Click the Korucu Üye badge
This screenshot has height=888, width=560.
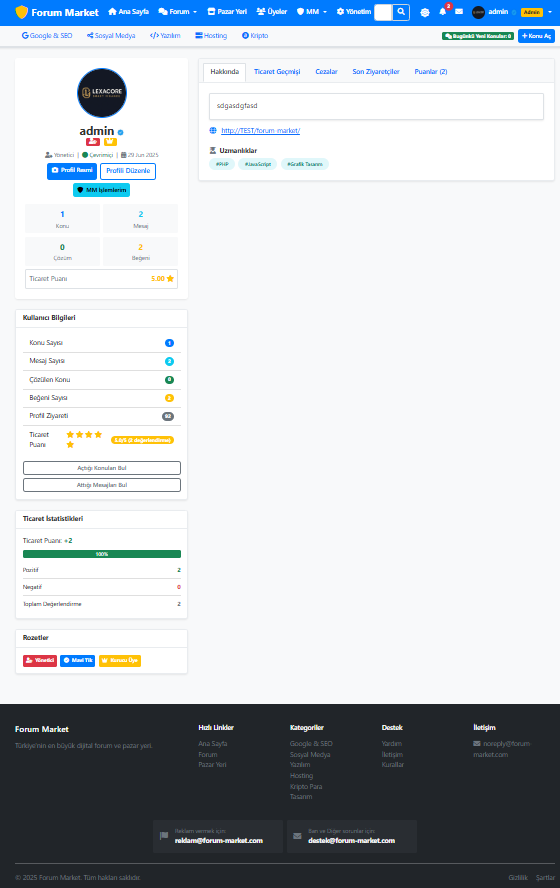point(120,660)
